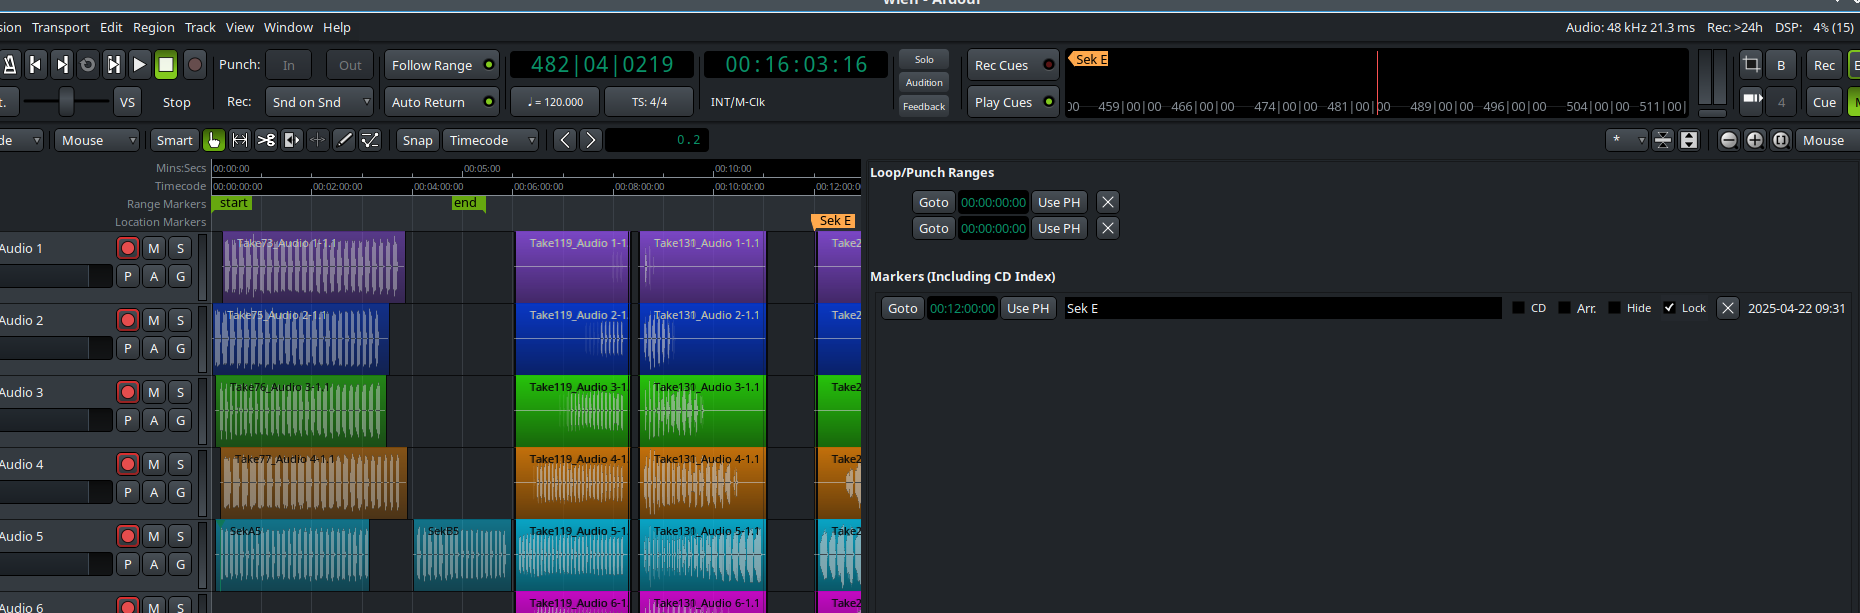Viewport: 1860px width, 613px height.
Task: Select the Draw pencil tool
Action: 344,140
